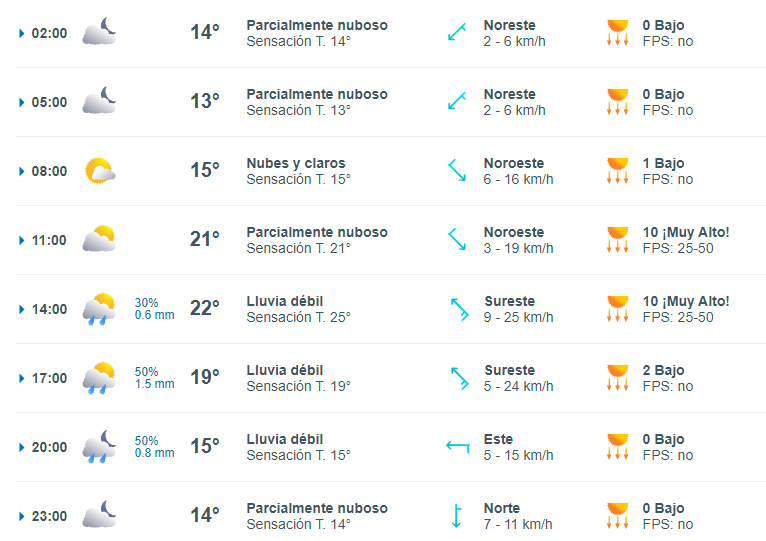Expand the 11:00 forecast row arrow

(21, 240)
